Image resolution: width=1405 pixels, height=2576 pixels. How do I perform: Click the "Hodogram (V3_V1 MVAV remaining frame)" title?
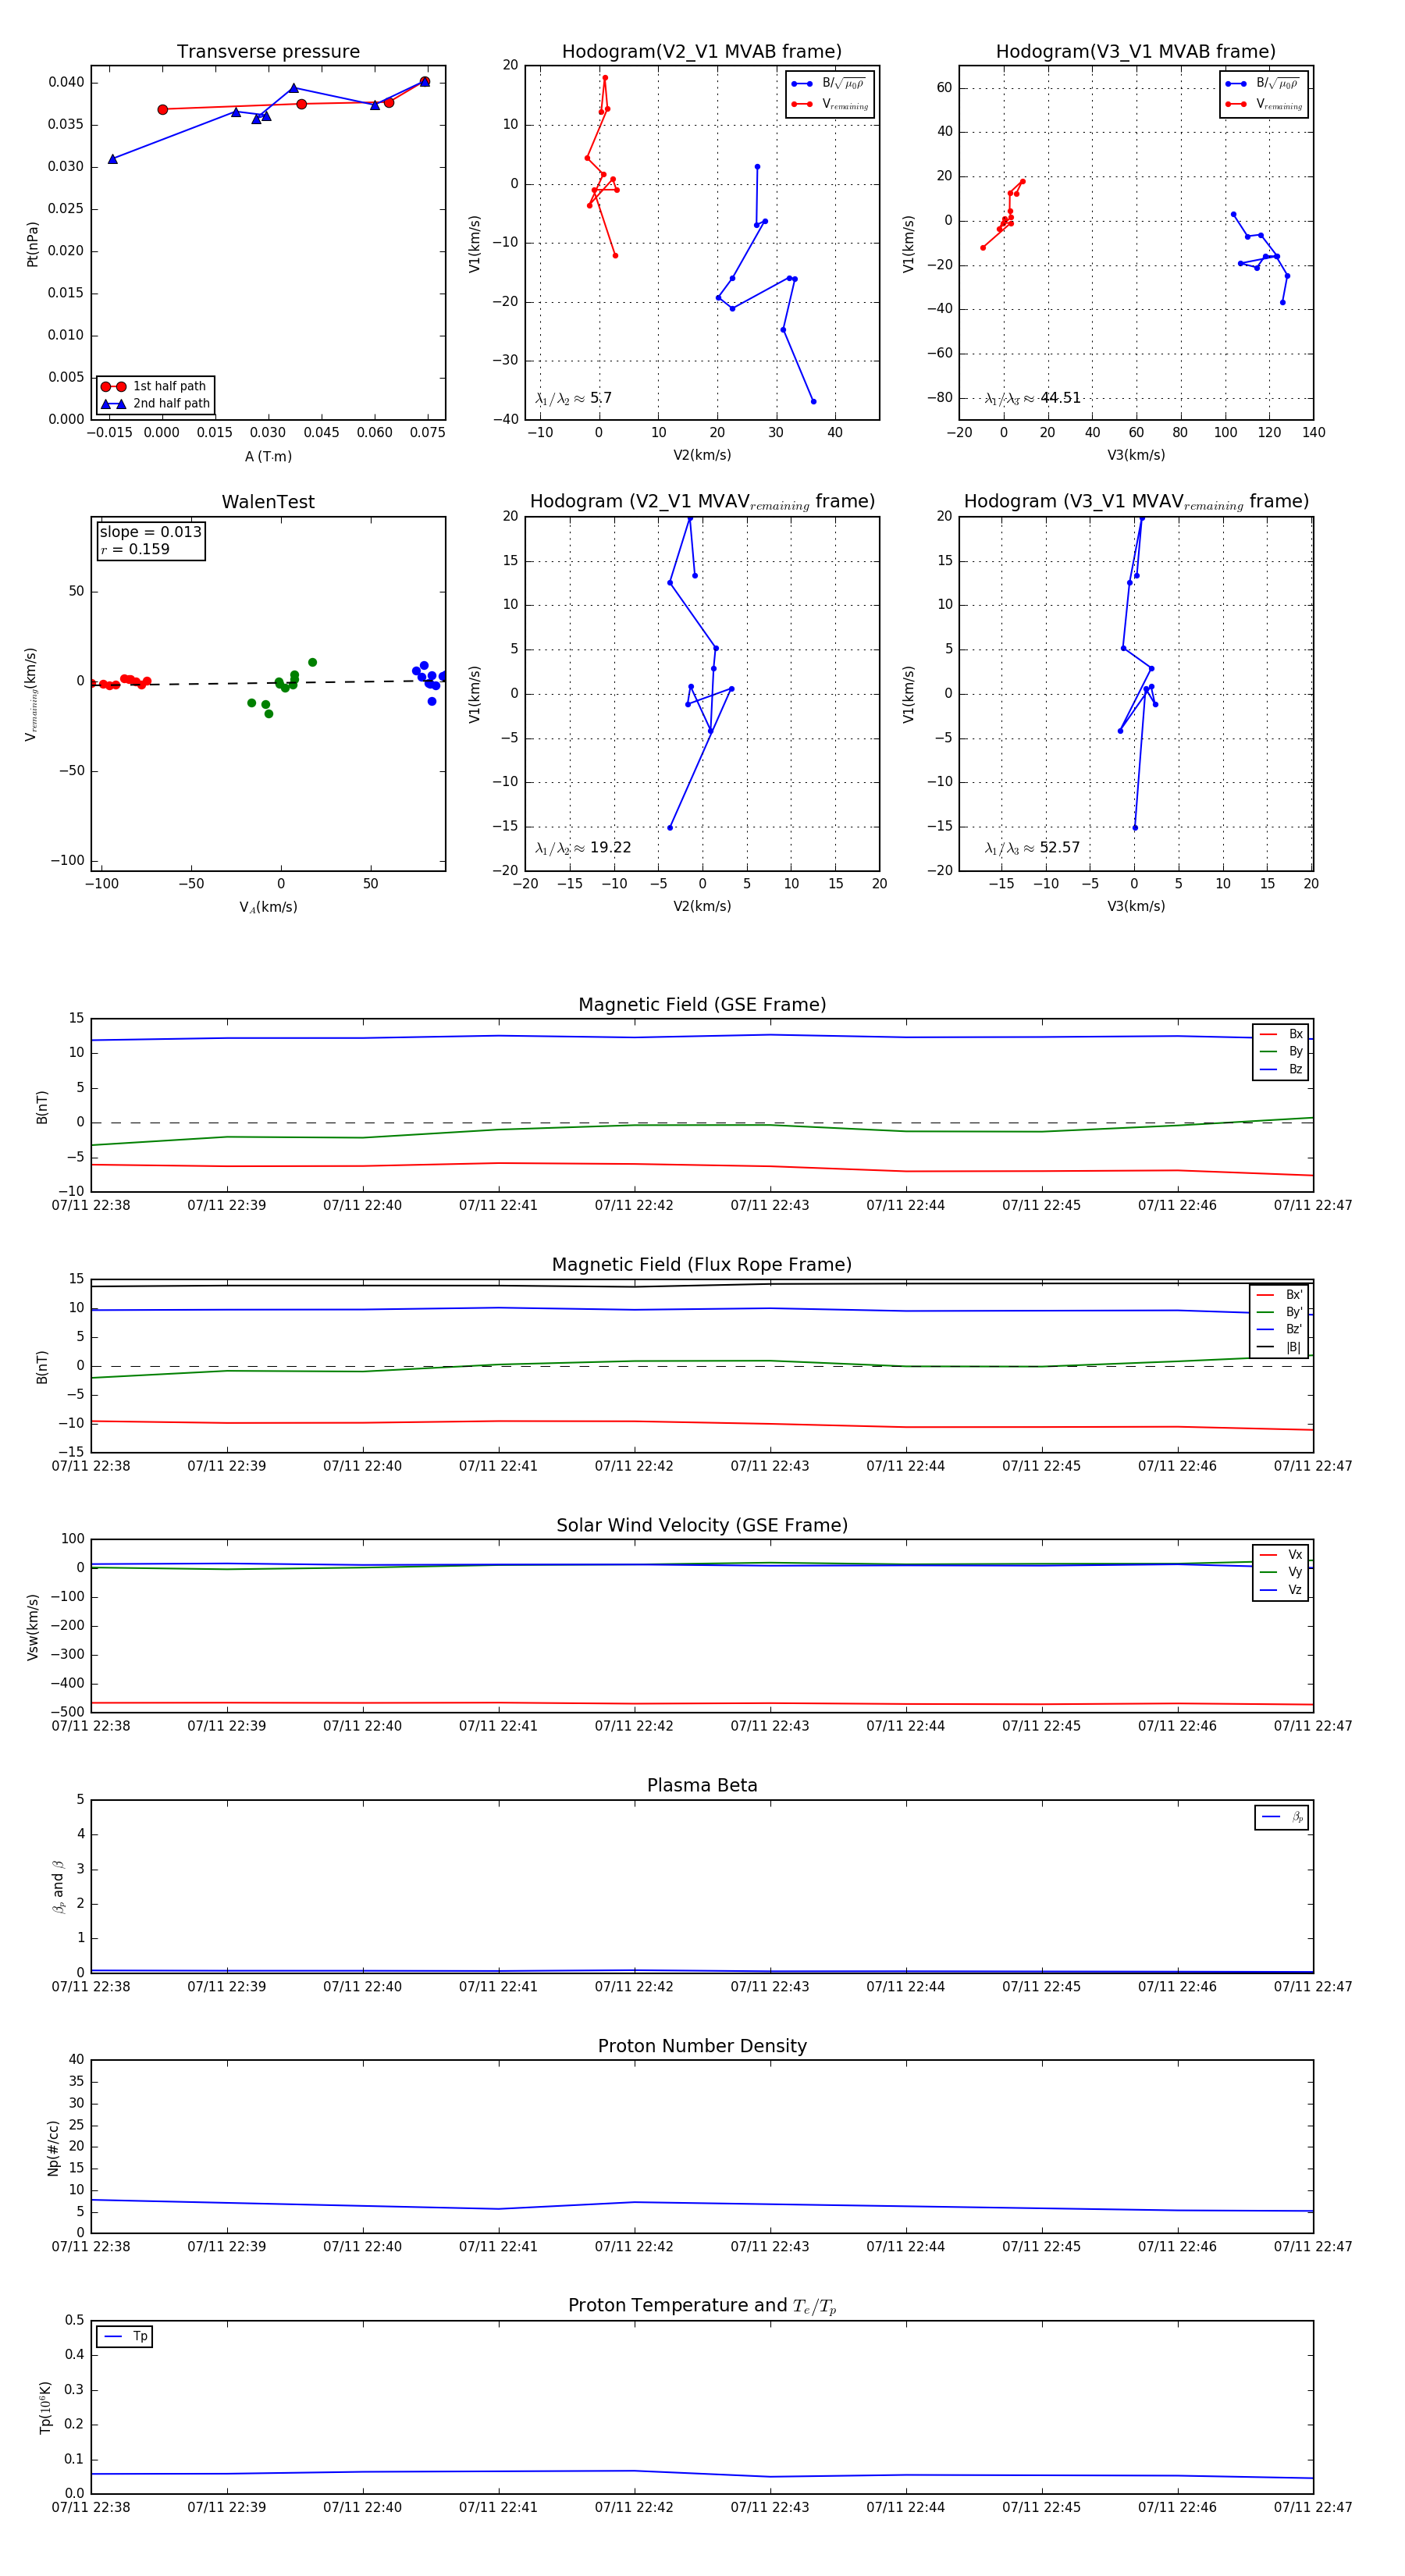click(x=1135, y=502)
